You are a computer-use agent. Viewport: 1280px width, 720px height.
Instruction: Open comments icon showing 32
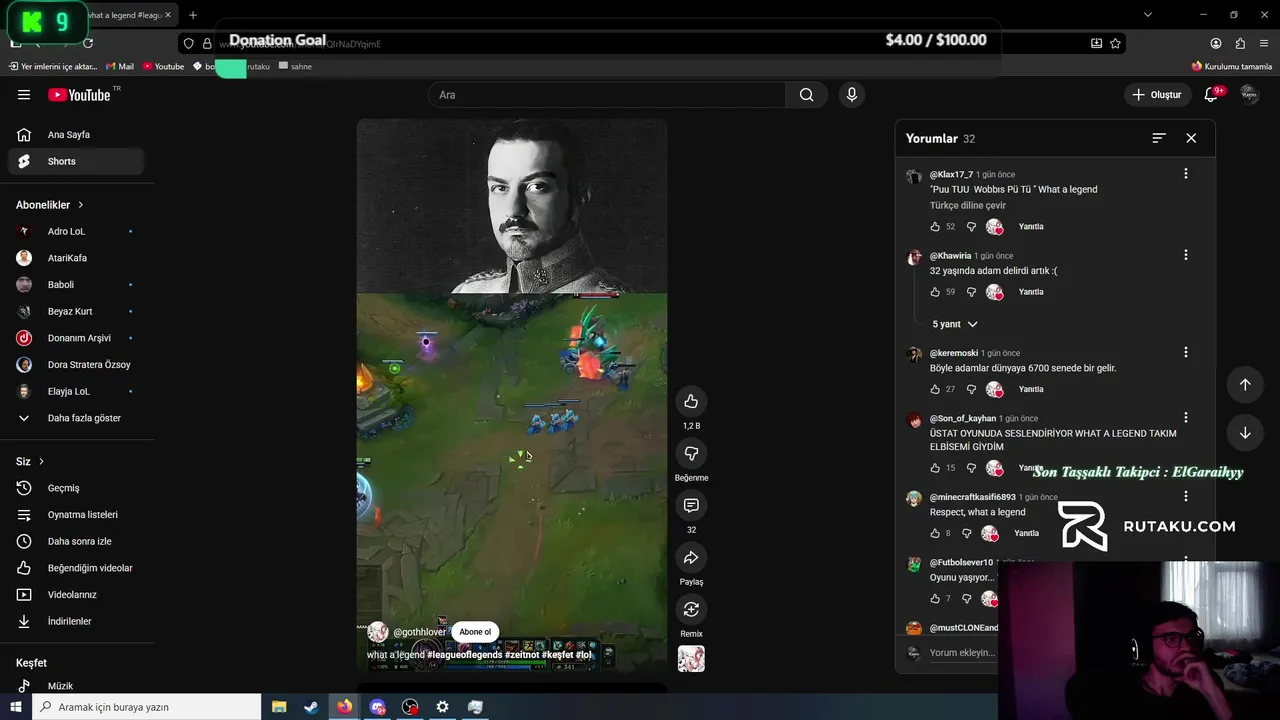(691, 505)
